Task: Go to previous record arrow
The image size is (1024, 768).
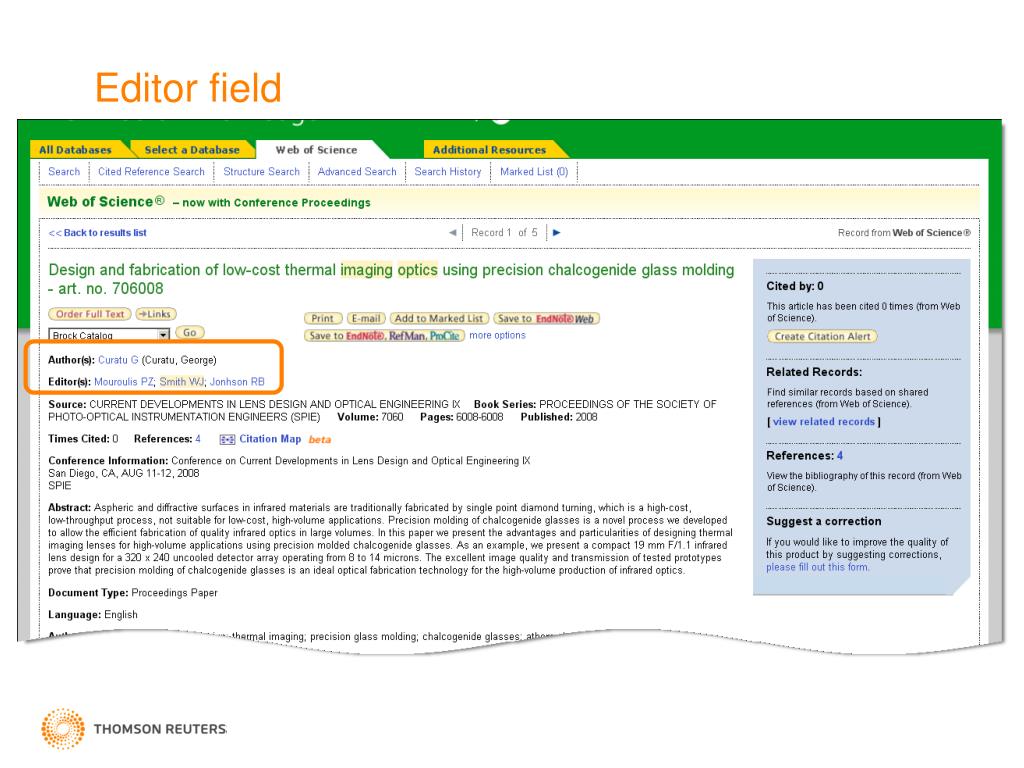Action: (x=453, y=232)
